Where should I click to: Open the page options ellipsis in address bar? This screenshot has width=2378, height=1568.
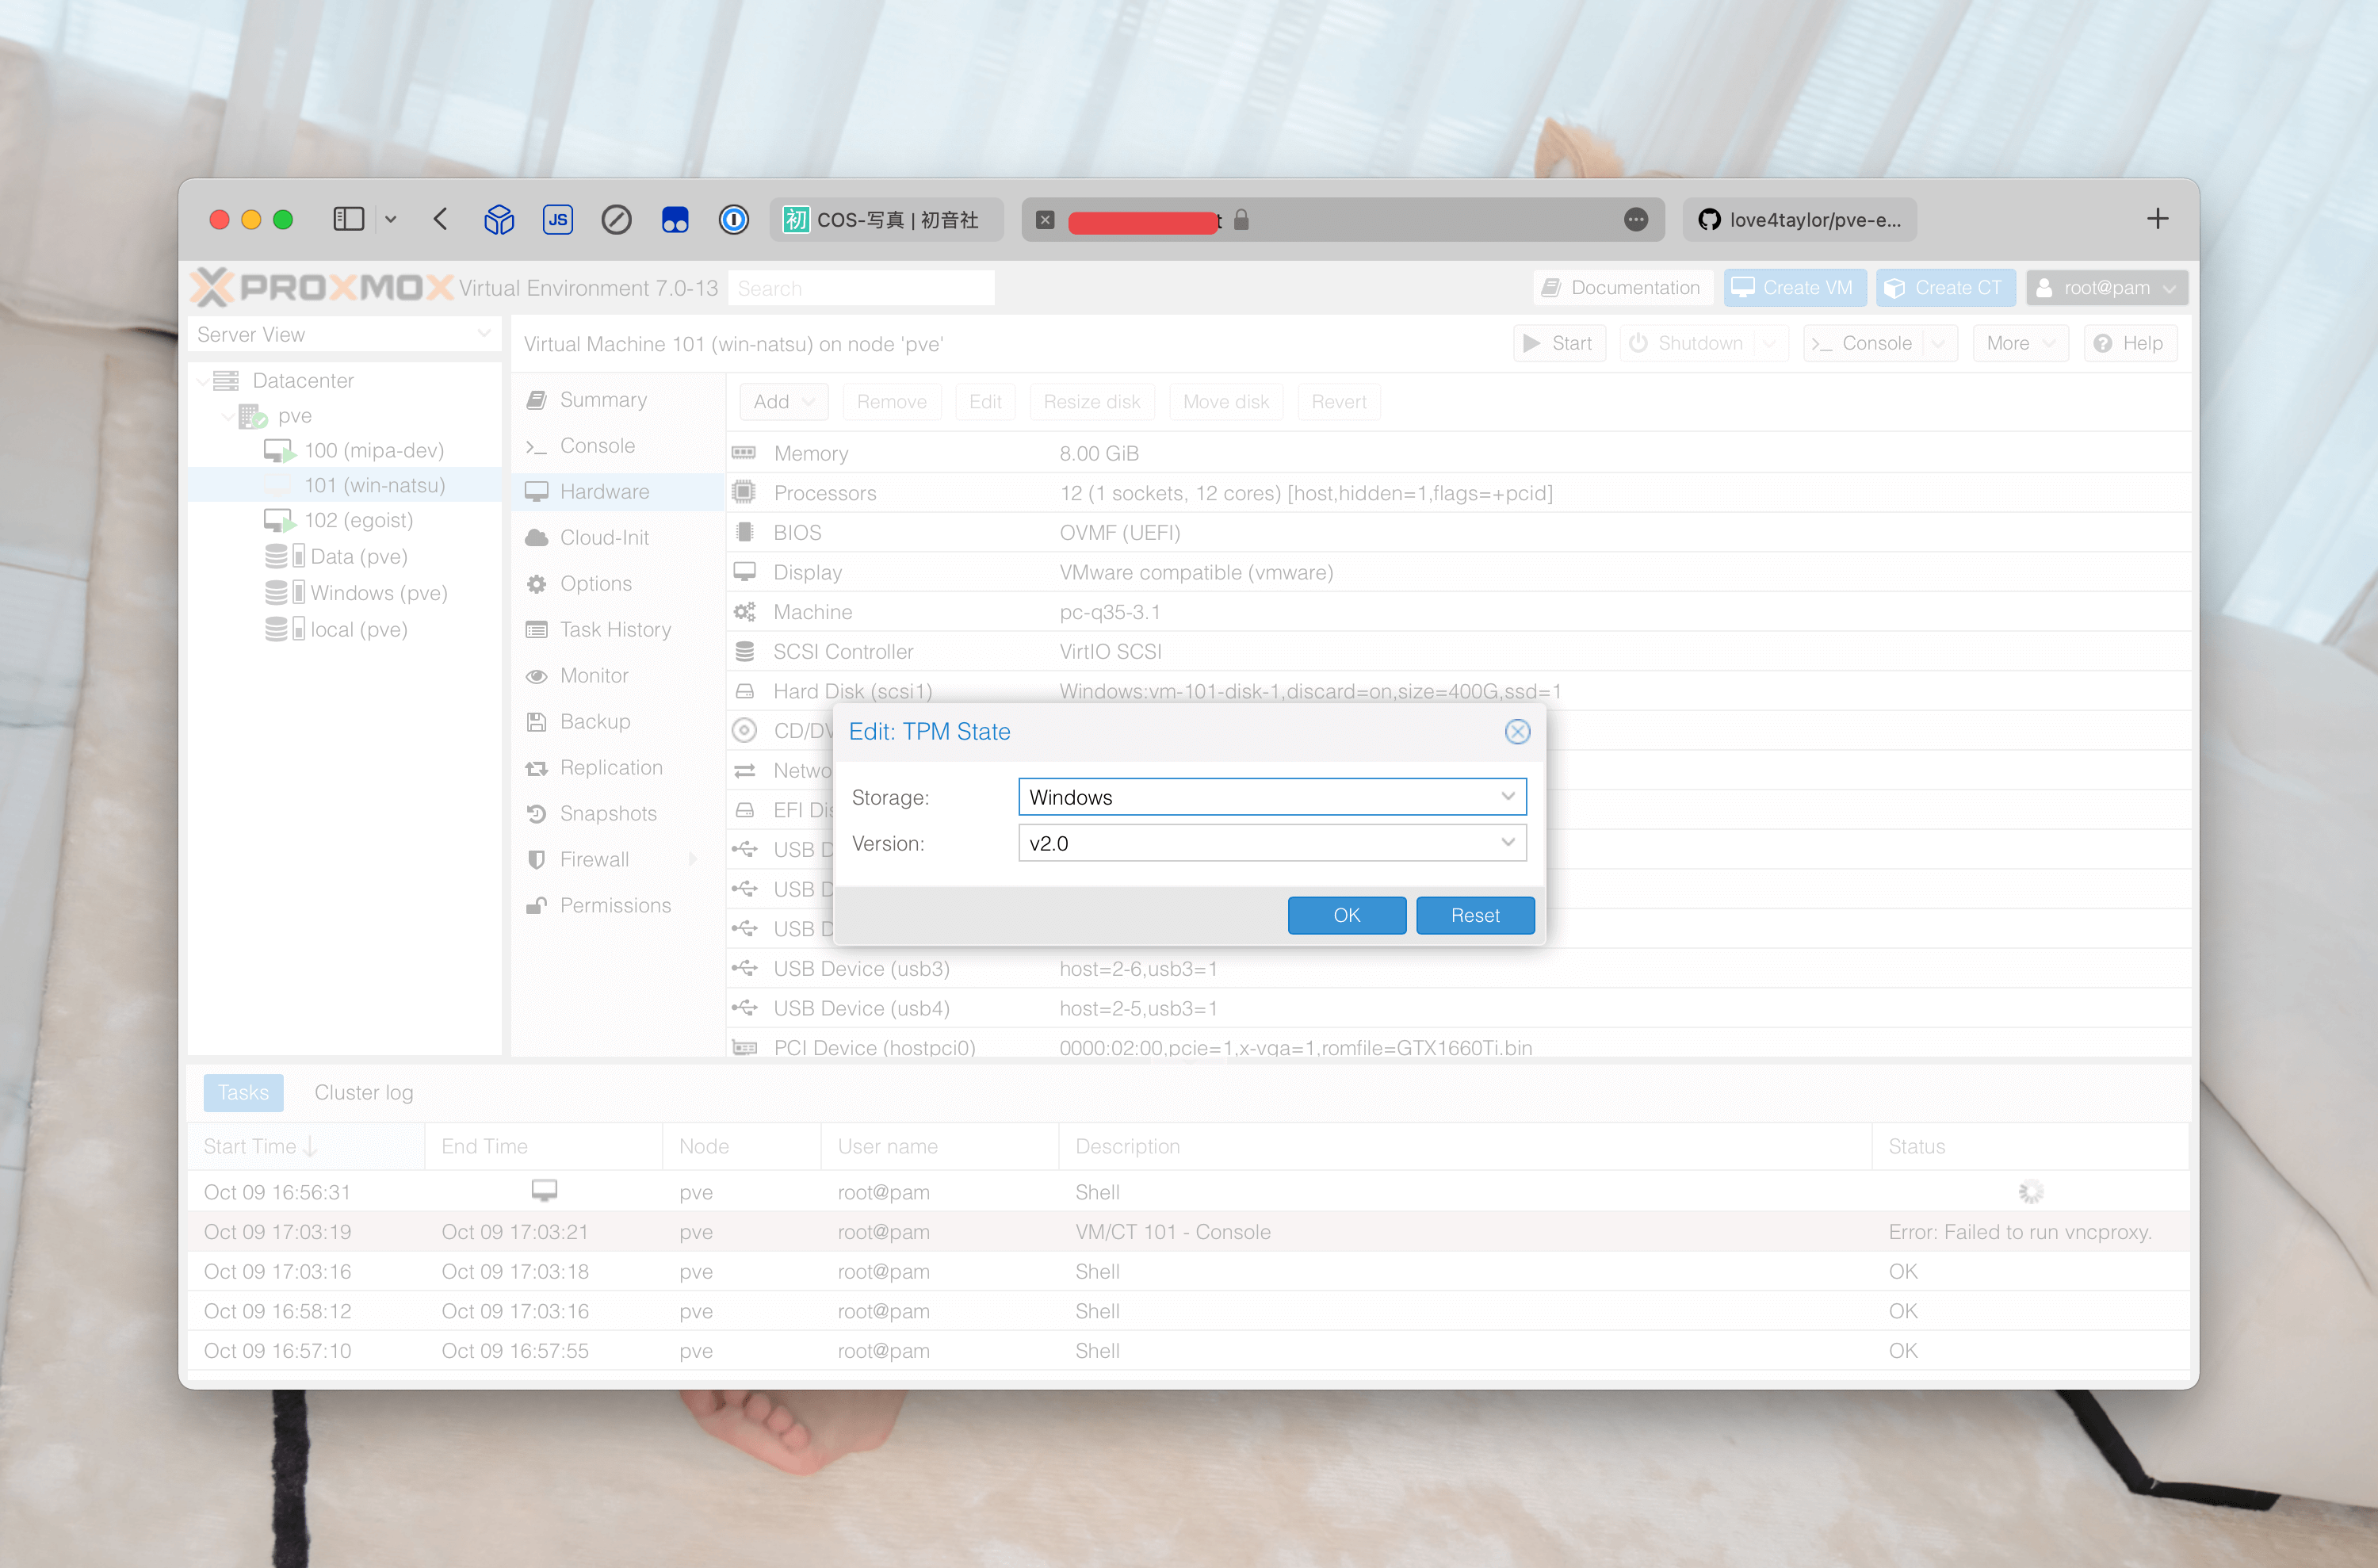[1636, 220]
